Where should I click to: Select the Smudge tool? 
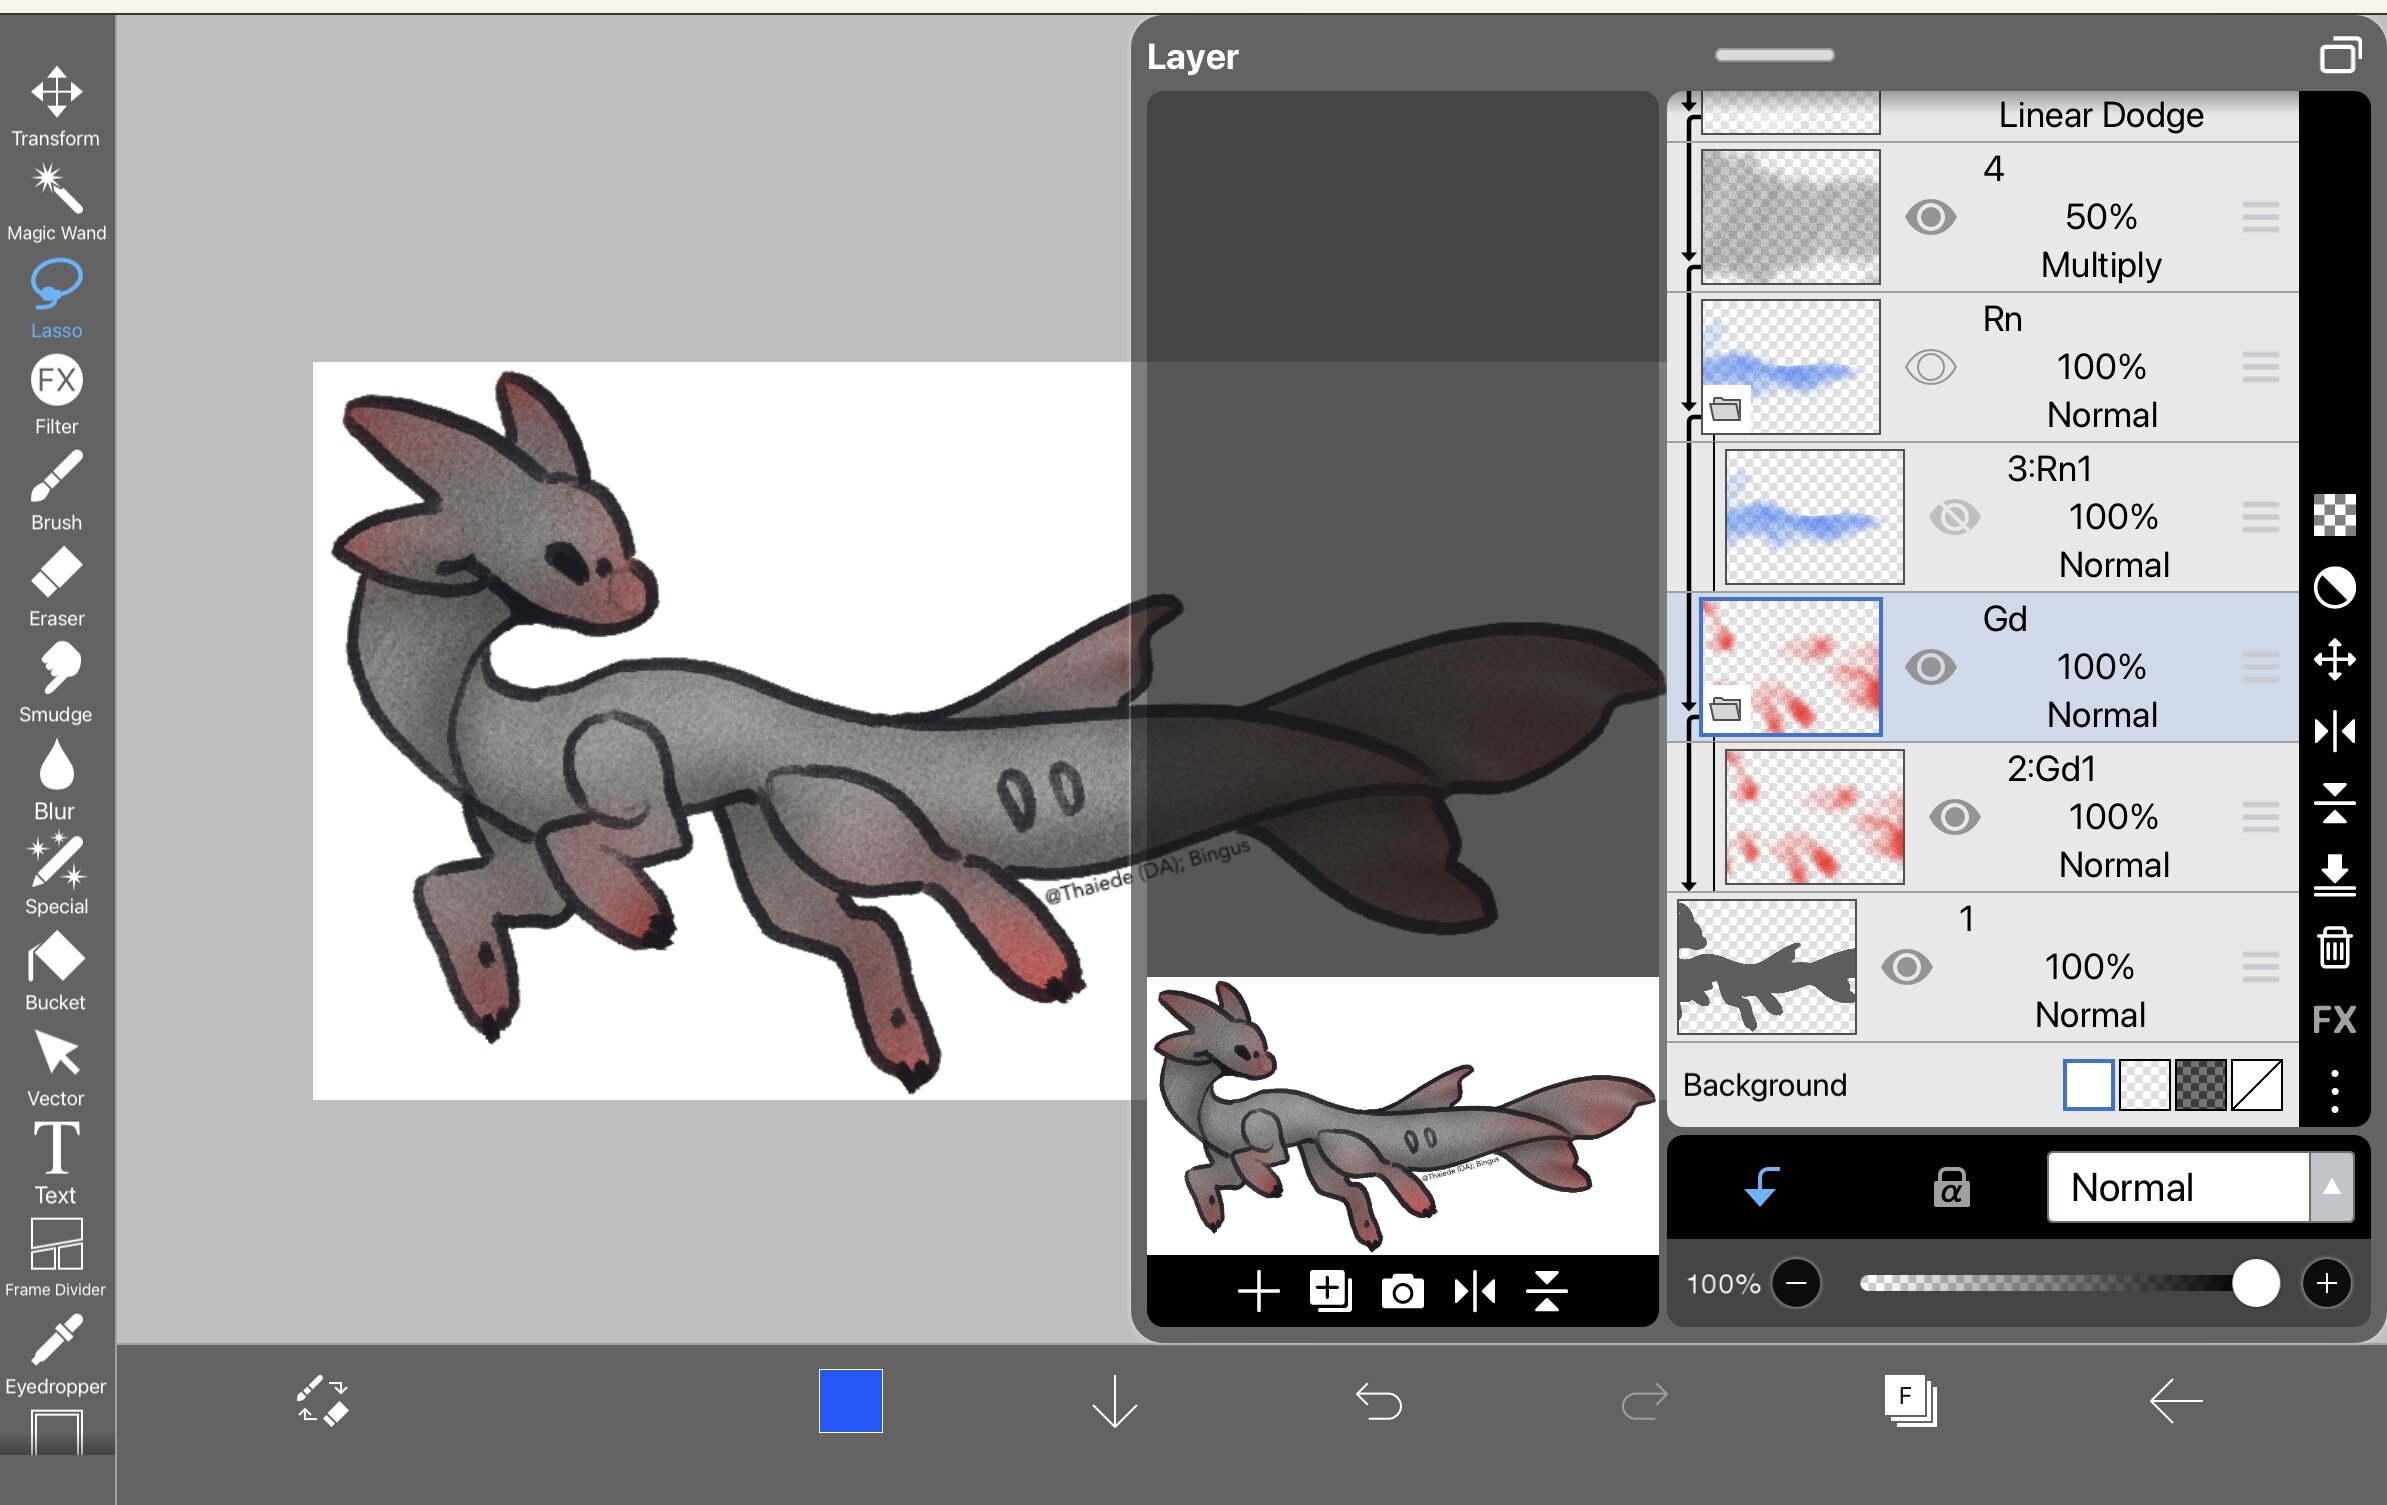point(56,683)
